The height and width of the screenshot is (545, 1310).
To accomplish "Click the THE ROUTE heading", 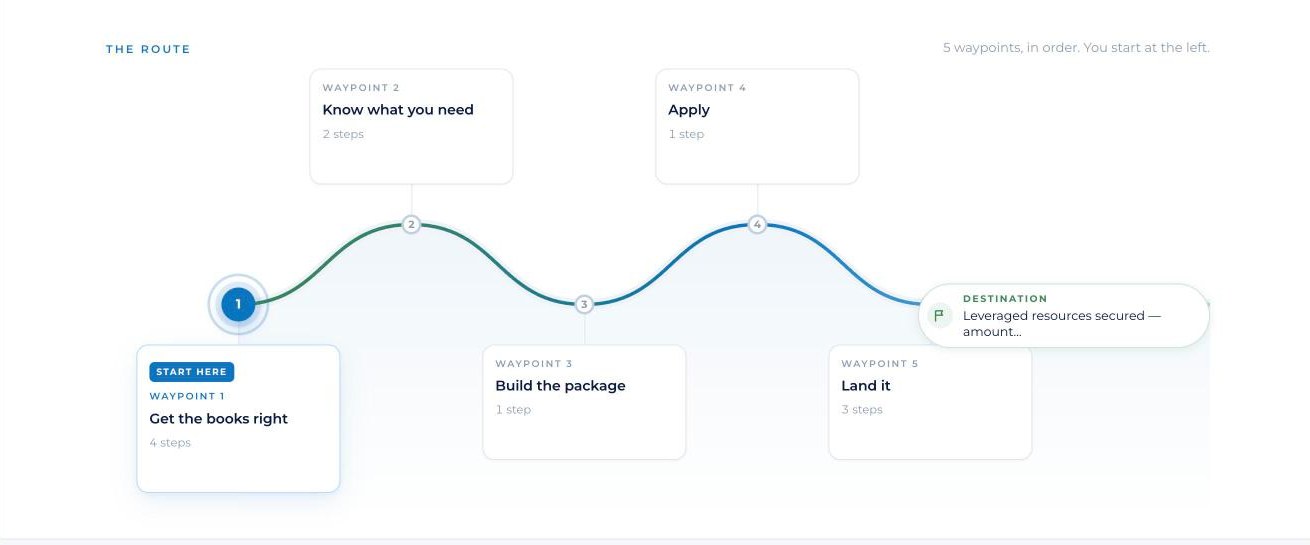I will [148, 49].
